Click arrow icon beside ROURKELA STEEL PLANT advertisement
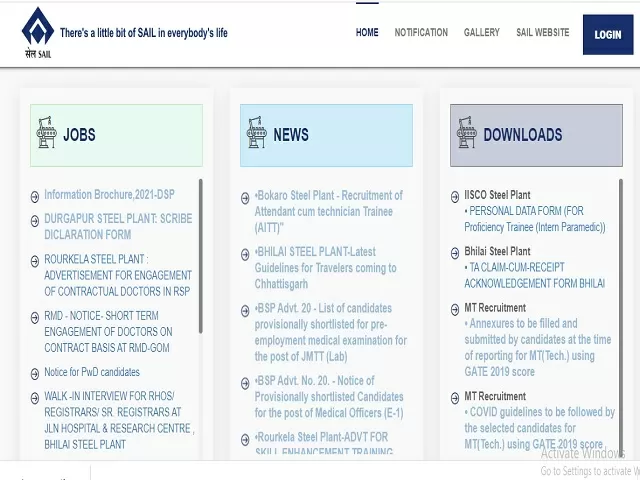640x480 pixels. [35, 261]
